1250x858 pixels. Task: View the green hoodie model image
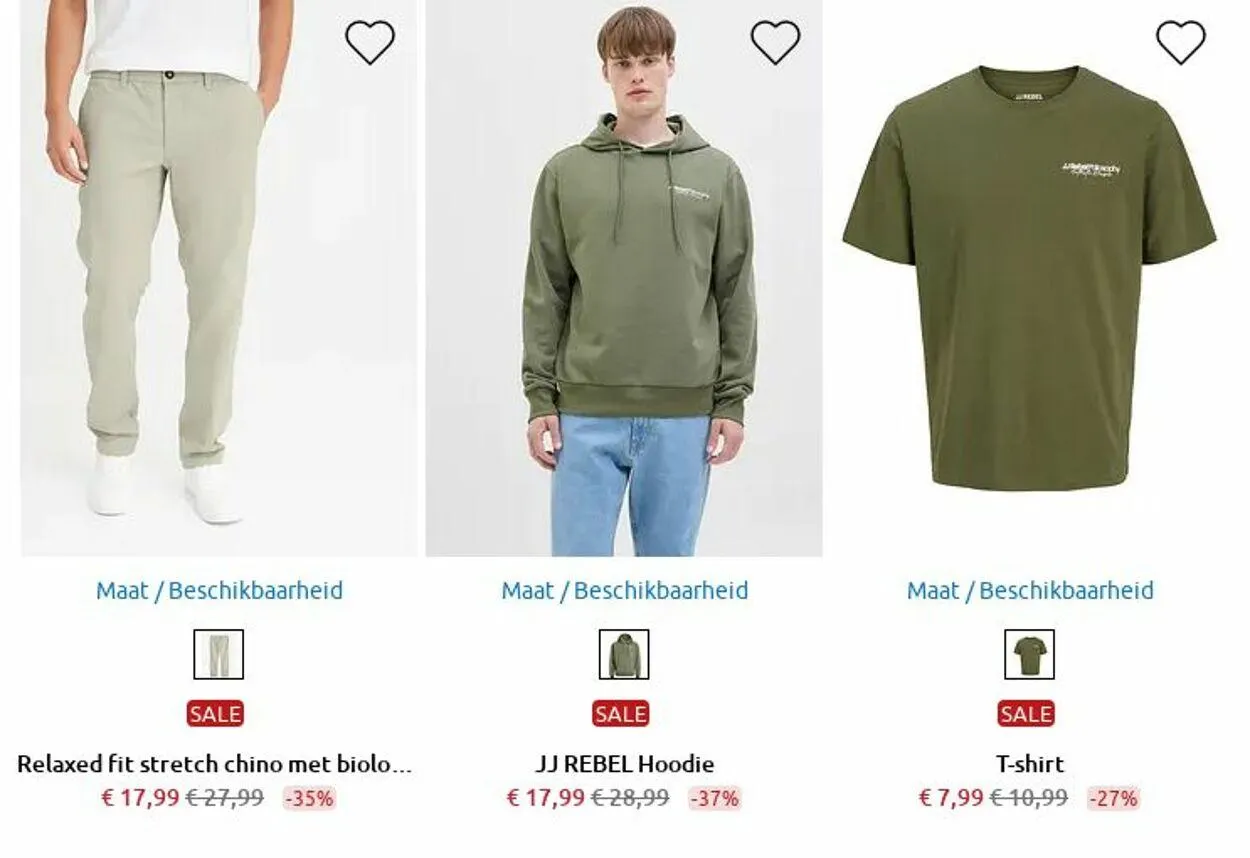(624, 278)
